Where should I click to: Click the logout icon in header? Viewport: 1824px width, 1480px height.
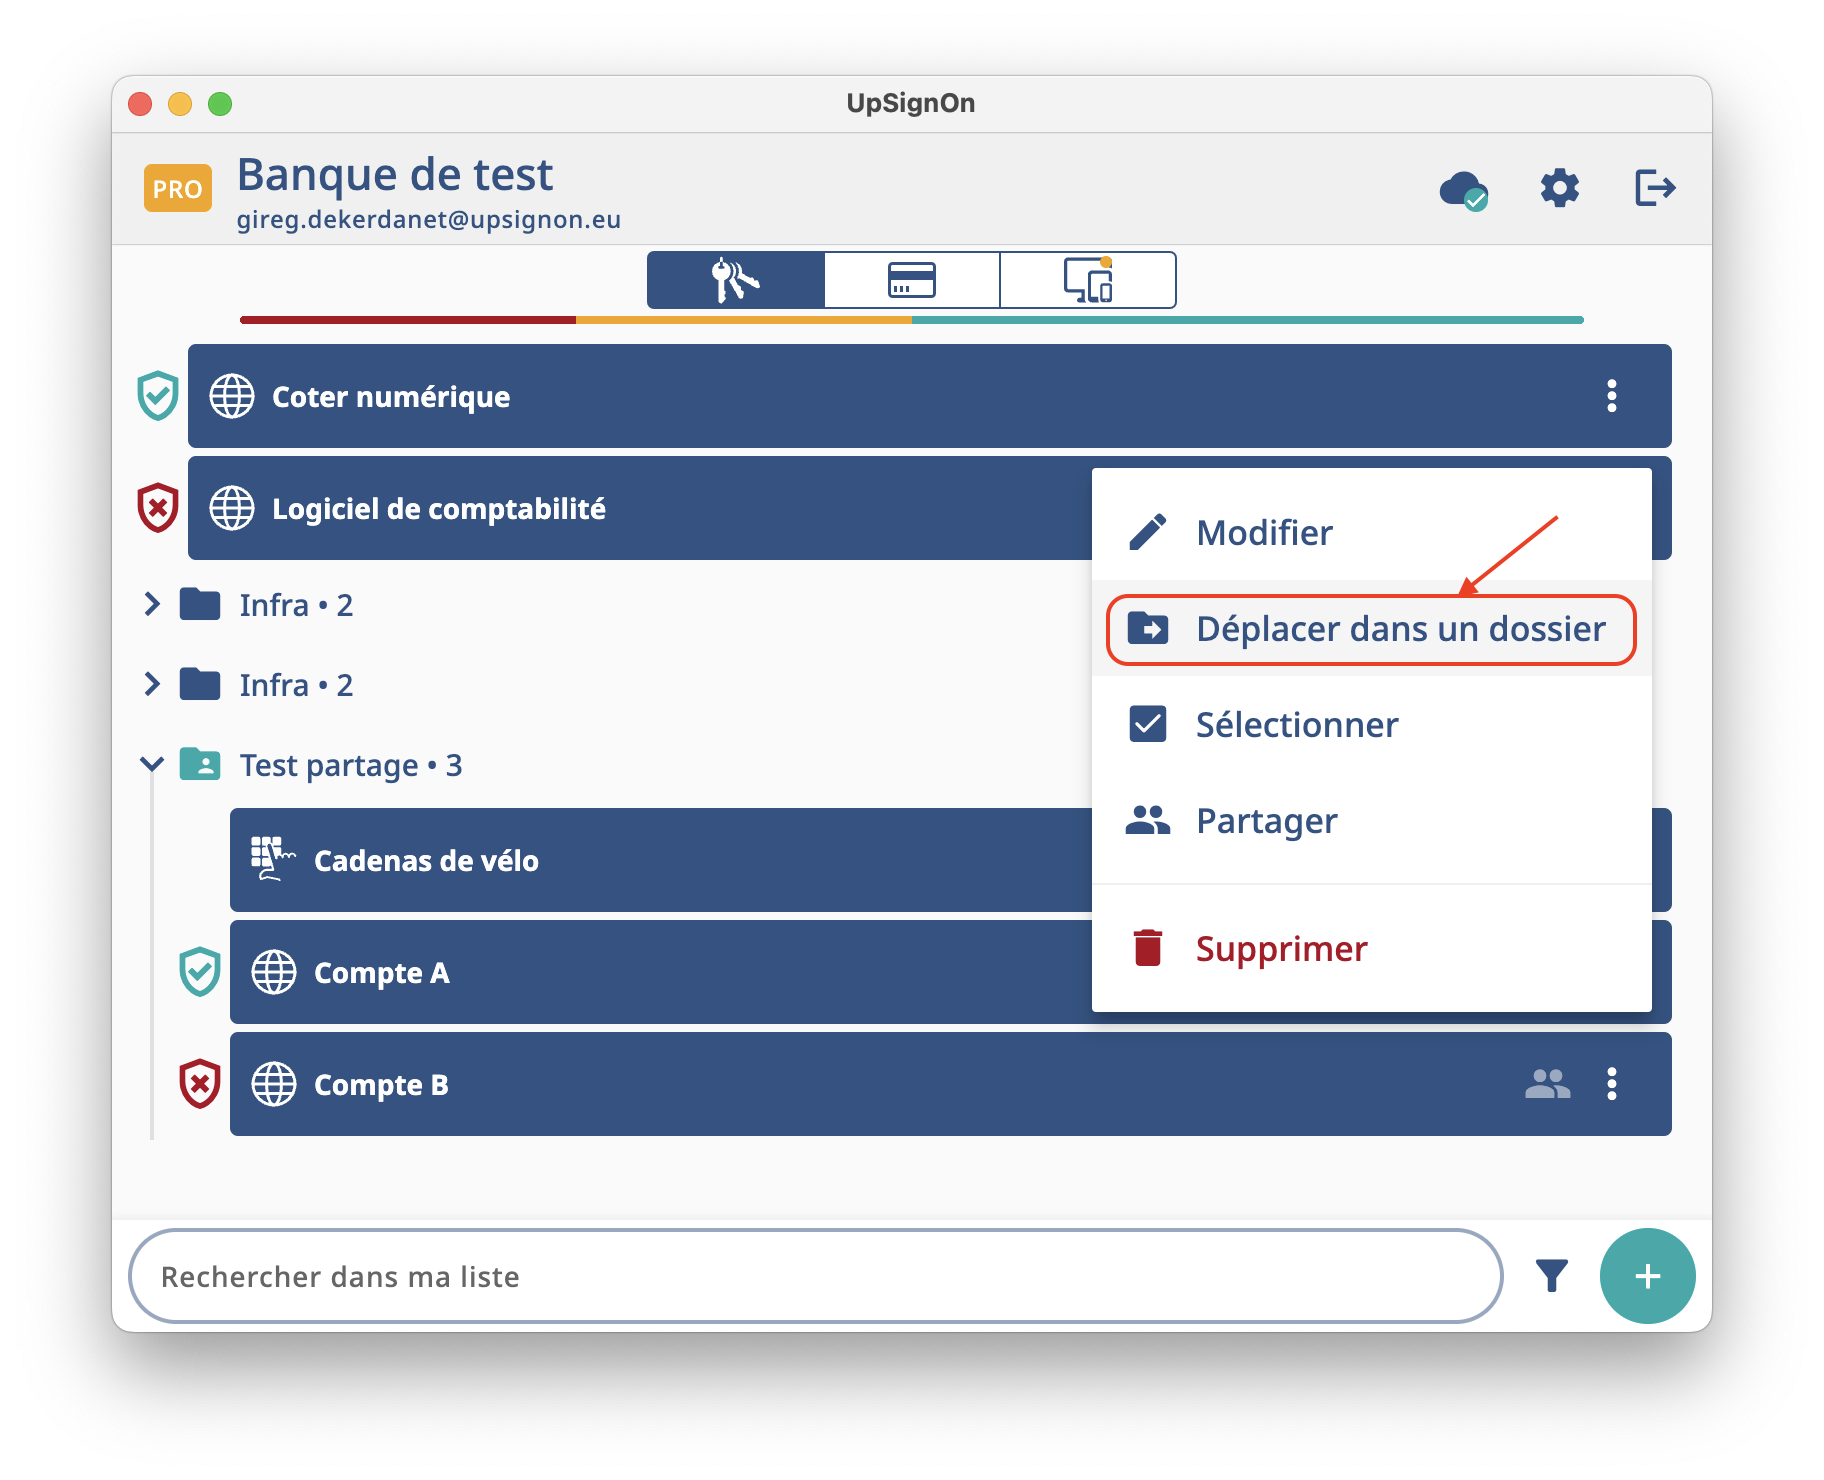[x=1654, y=188]
